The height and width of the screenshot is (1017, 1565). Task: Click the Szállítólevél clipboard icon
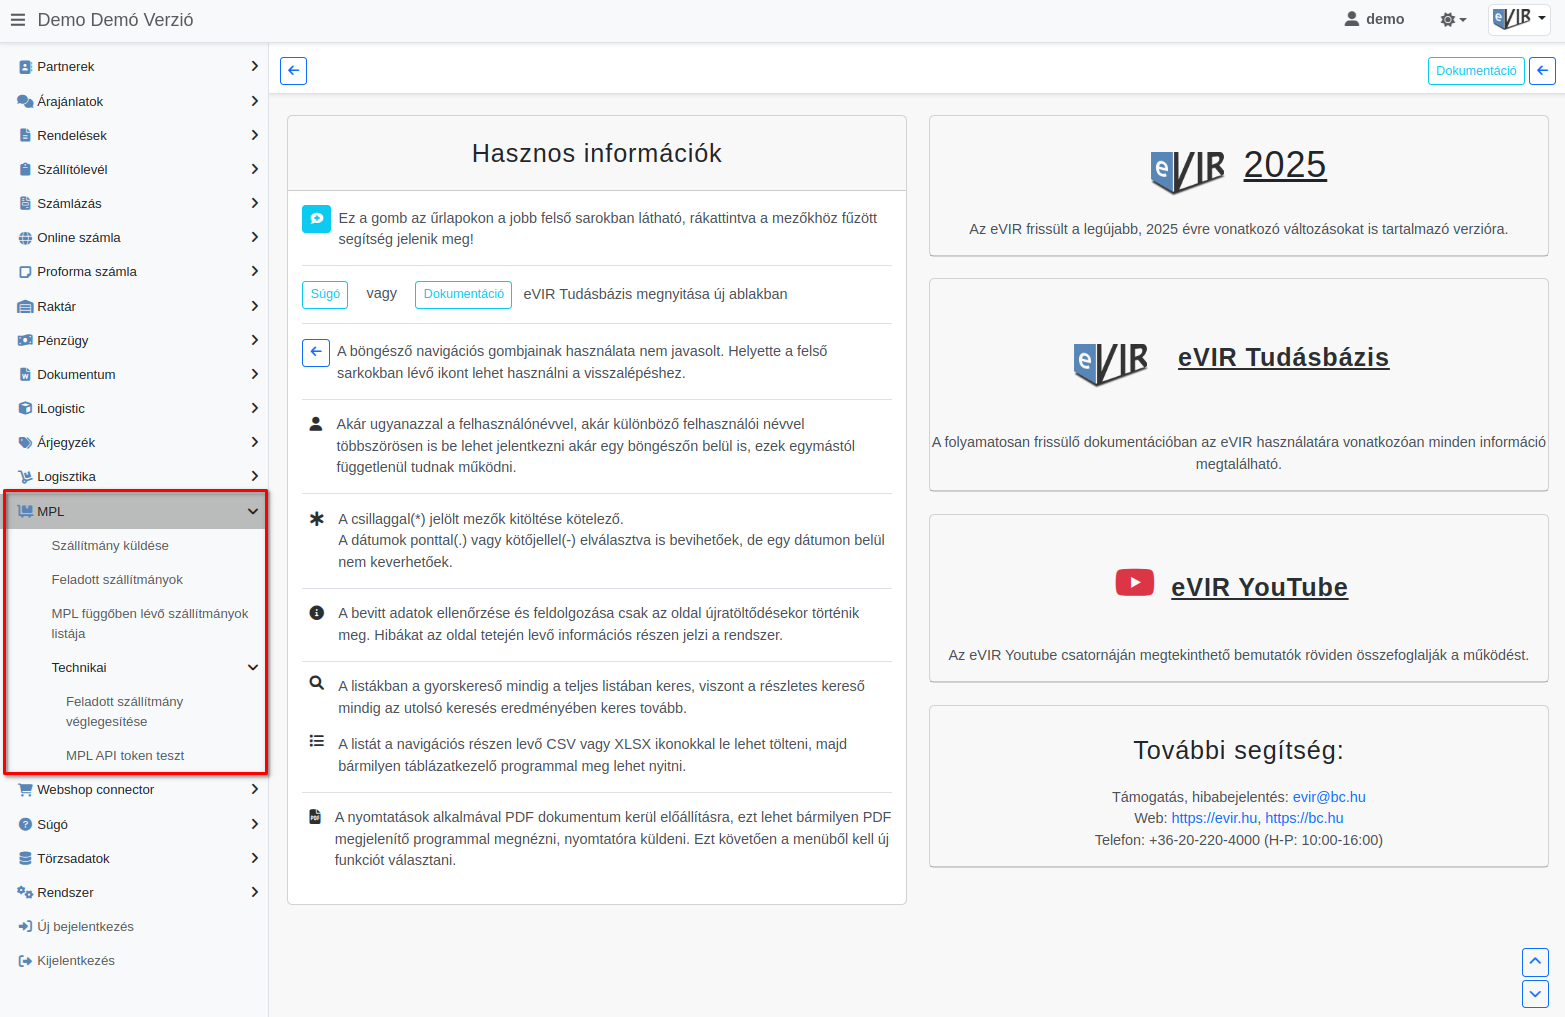tap(25, 169)
